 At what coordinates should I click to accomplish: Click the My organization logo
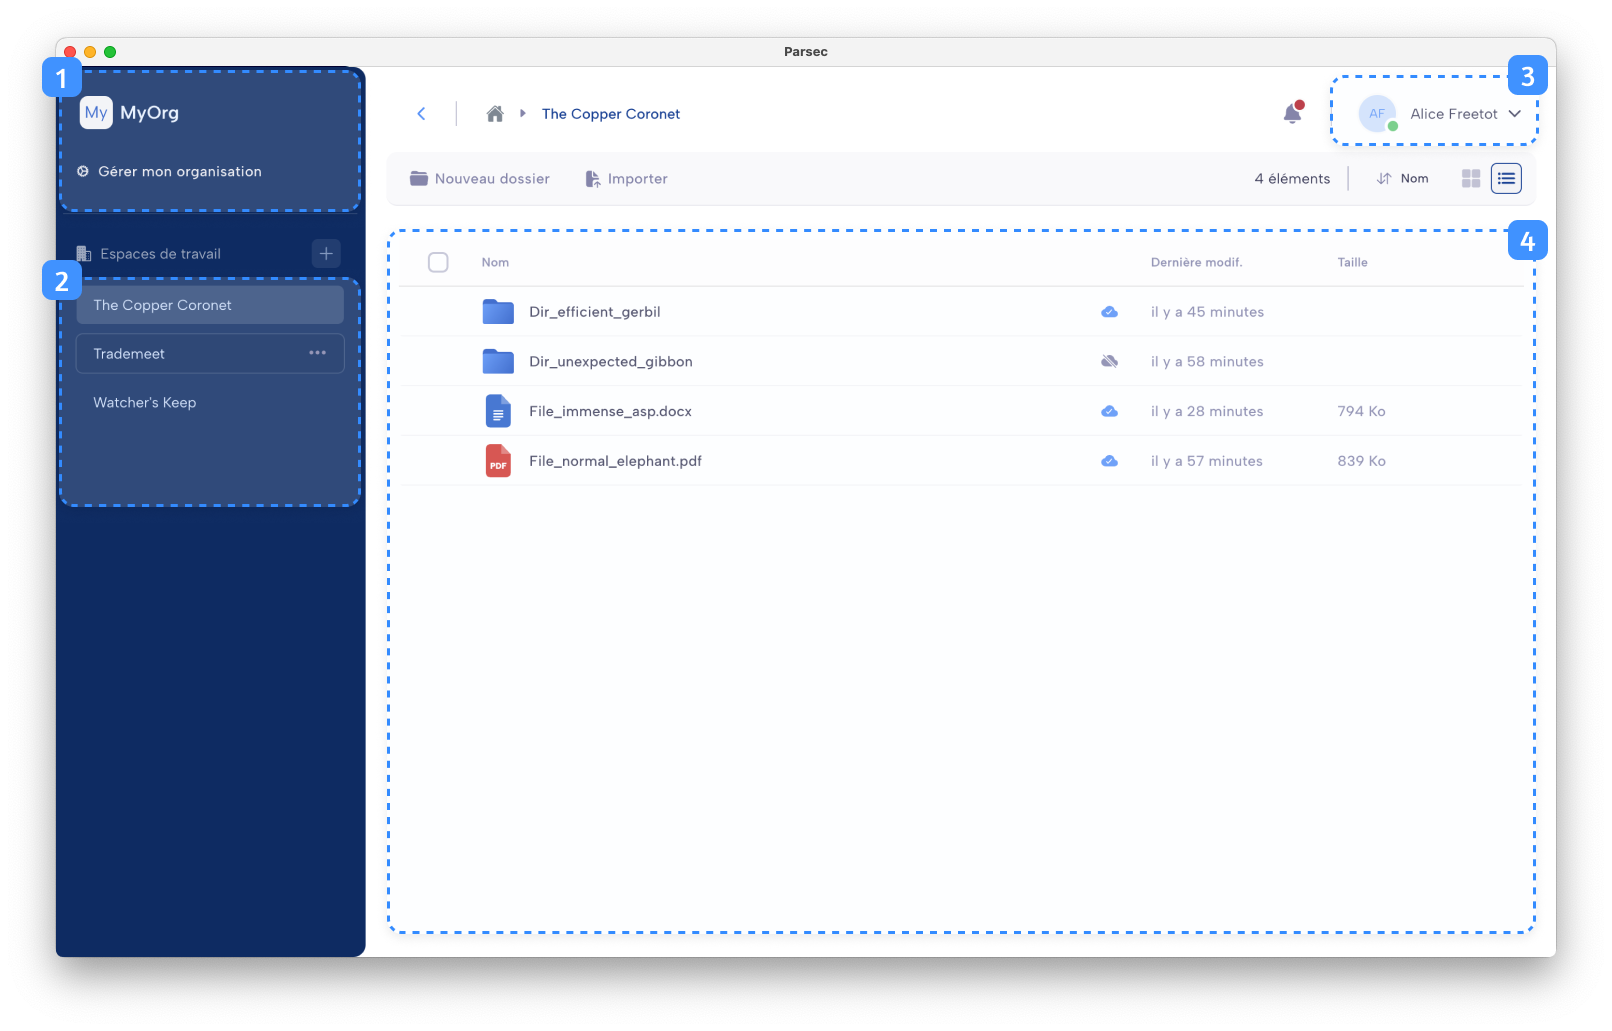pos(96,113)
